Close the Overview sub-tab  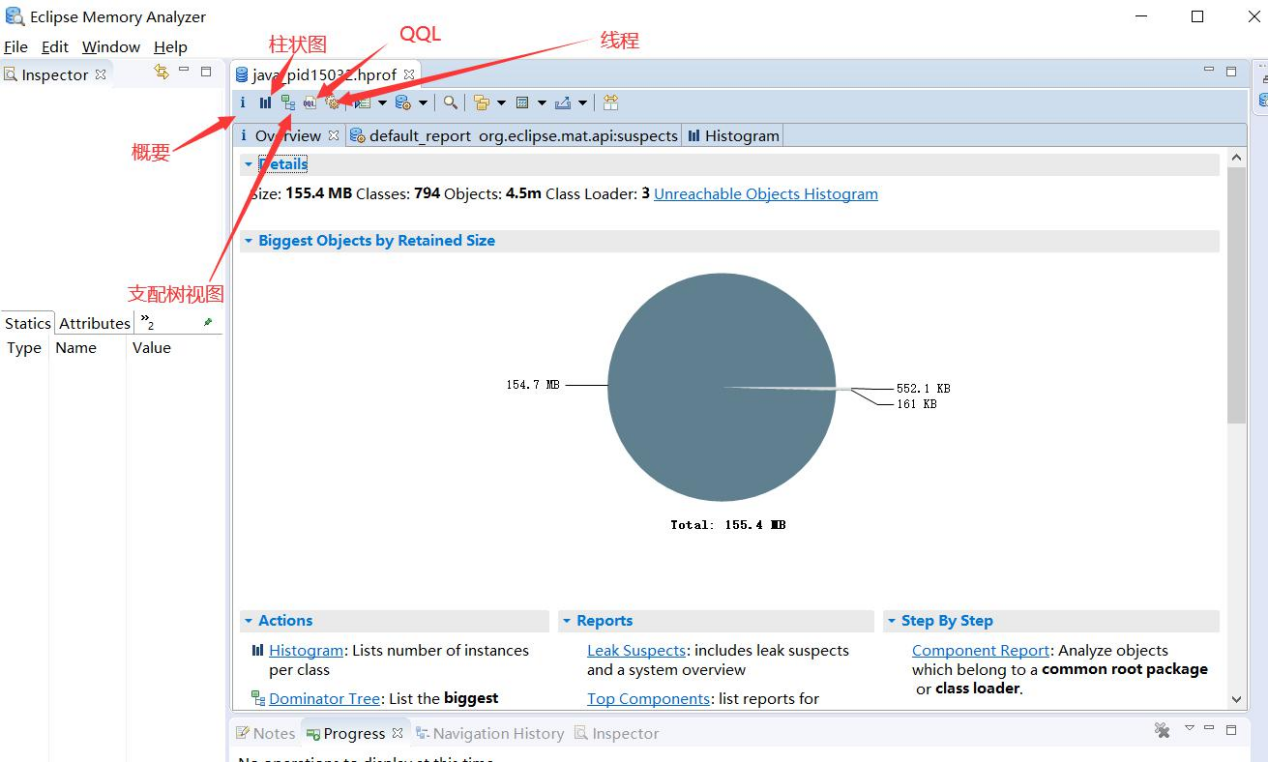pyautogui.click(x=334, y=135)
